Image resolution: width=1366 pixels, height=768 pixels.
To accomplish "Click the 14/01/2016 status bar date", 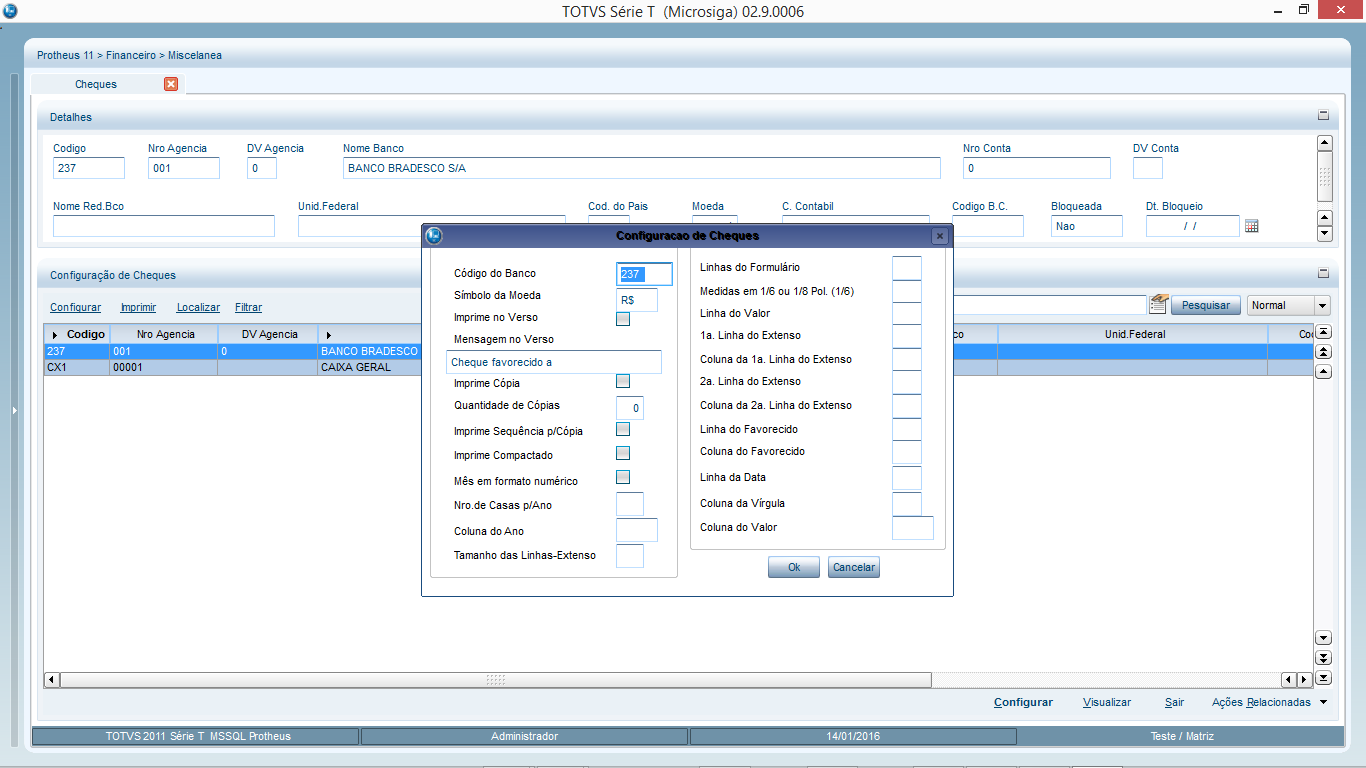I will (x=853, y=736).
